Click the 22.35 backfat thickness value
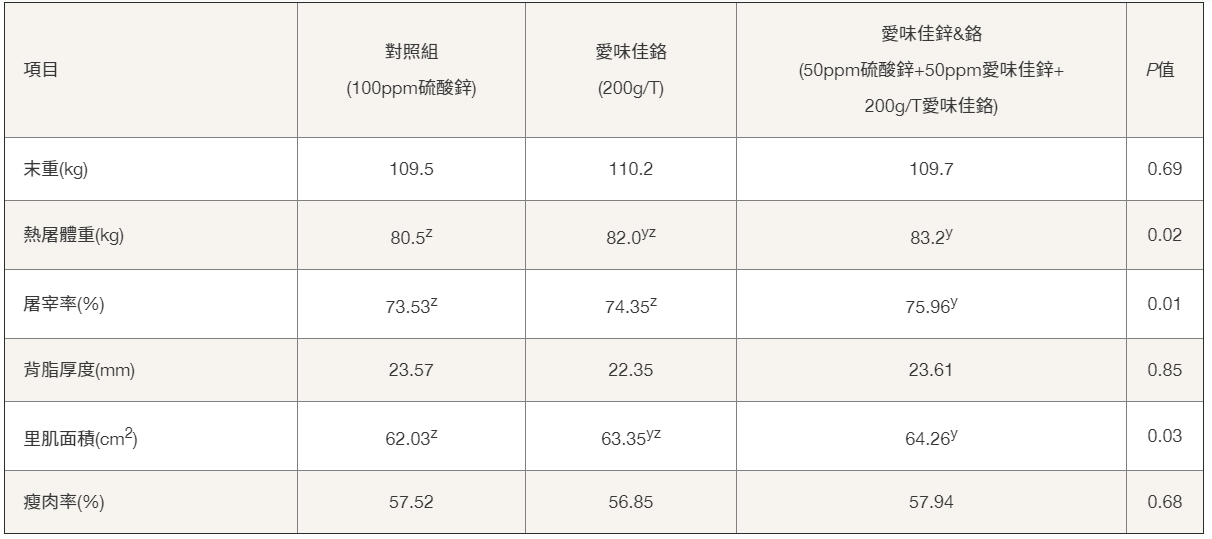The height and width of the screenshot is (539, 1212). [631, 370]
